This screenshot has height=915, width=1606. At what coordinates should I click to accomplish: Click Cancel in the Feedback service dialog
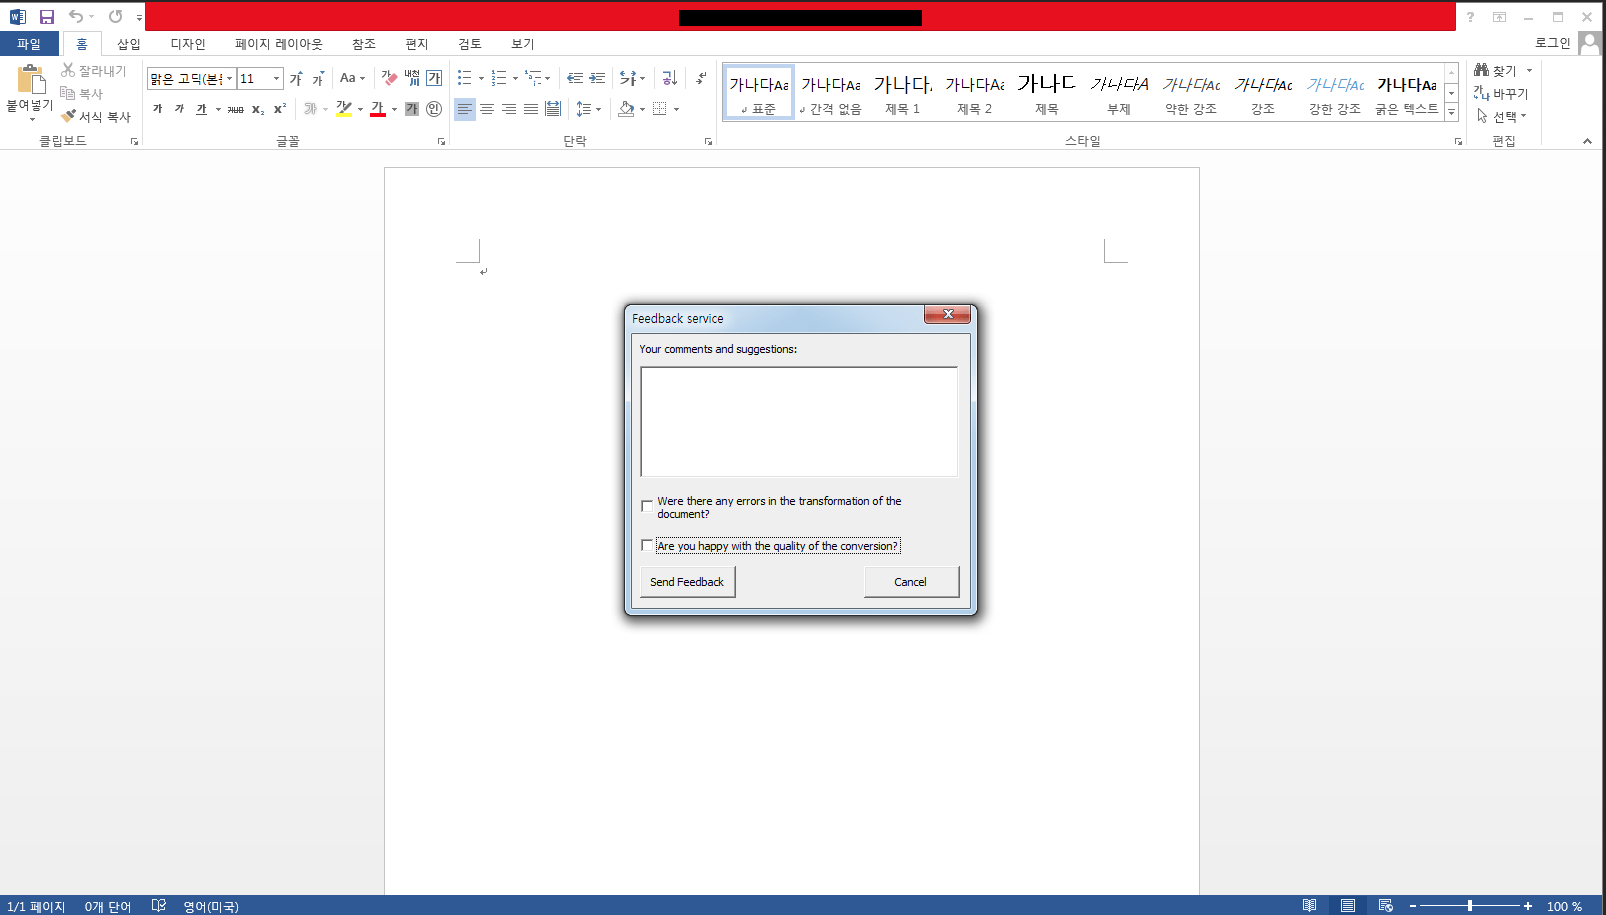(x=910, y=582)
